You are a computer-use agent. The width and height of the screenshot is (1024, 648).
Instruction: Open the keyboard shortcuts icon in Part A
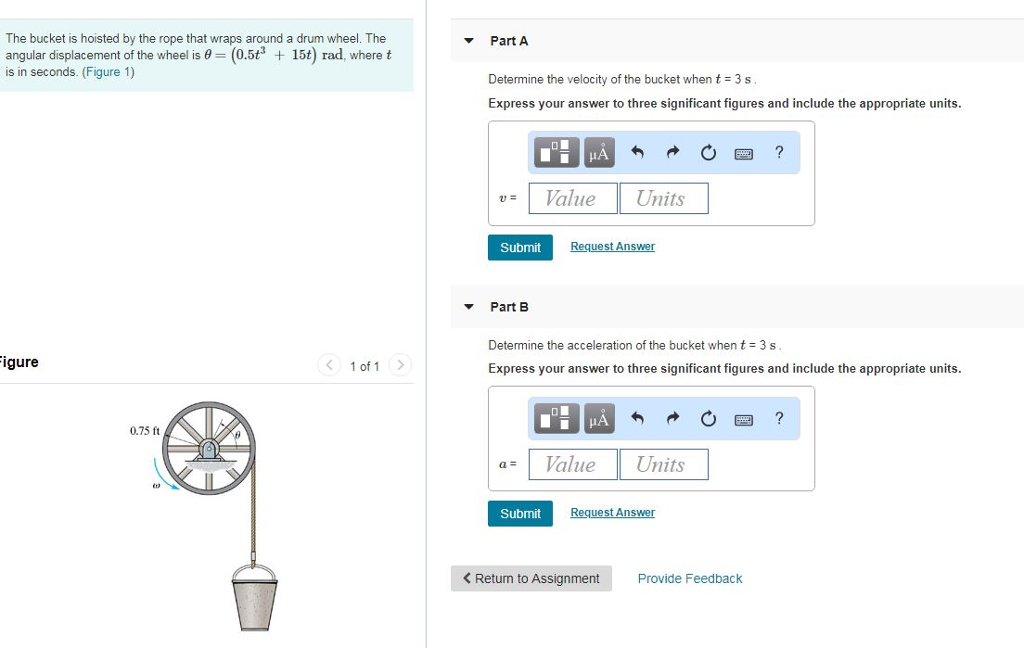click(743, 152)
